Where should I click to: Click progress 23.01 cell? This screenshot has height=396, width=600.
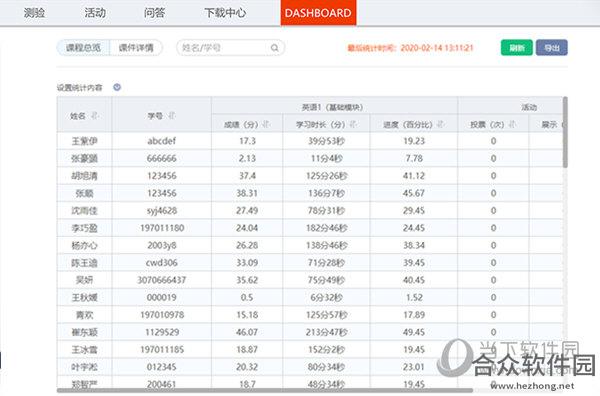[414, 367]
